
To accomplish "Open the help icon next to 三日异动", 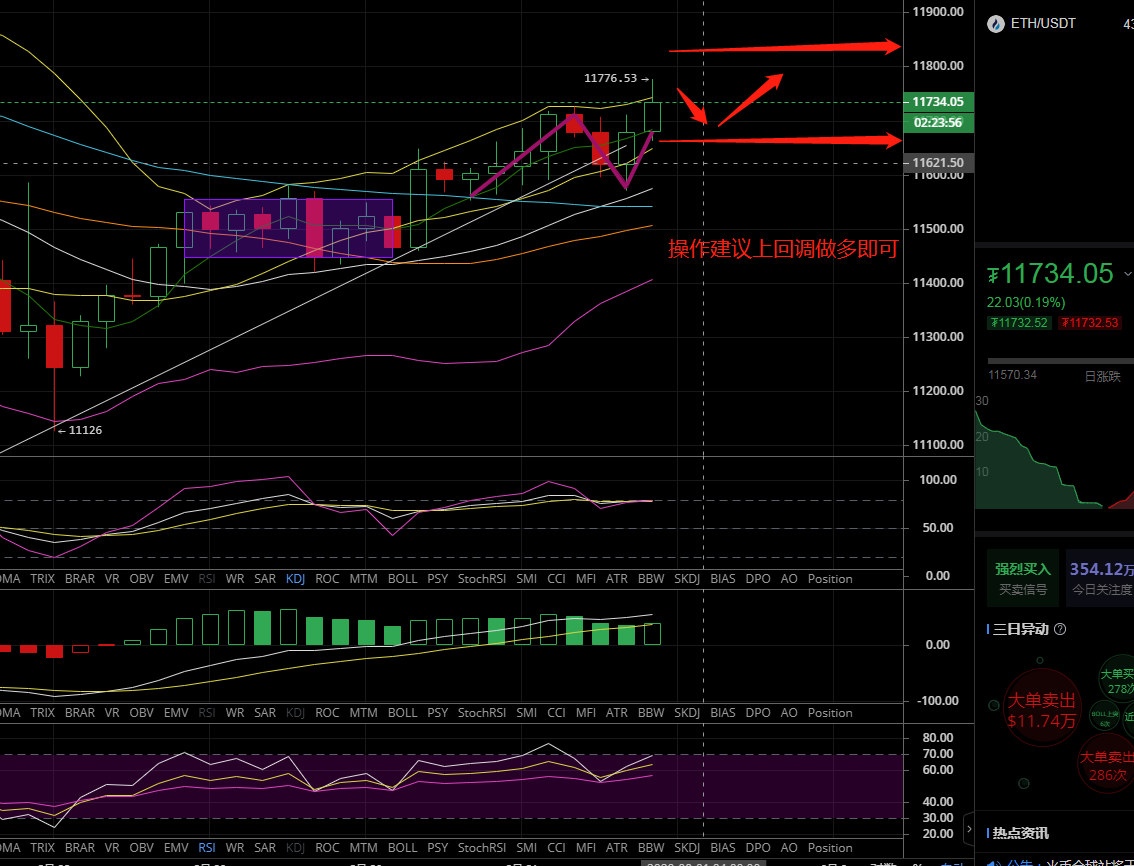I will [x=1060, y=630].
